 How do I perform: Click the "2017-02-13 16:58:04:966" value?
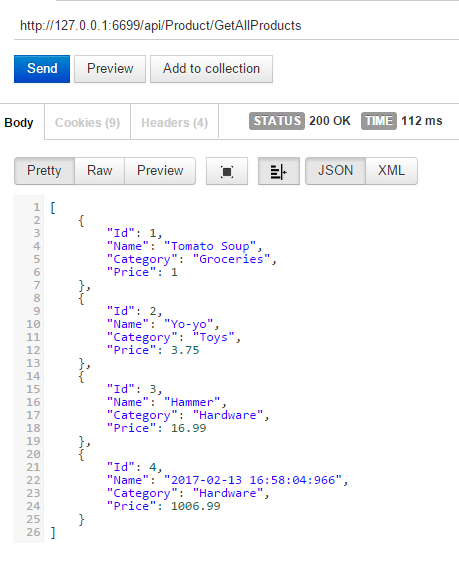pos(253,480)
